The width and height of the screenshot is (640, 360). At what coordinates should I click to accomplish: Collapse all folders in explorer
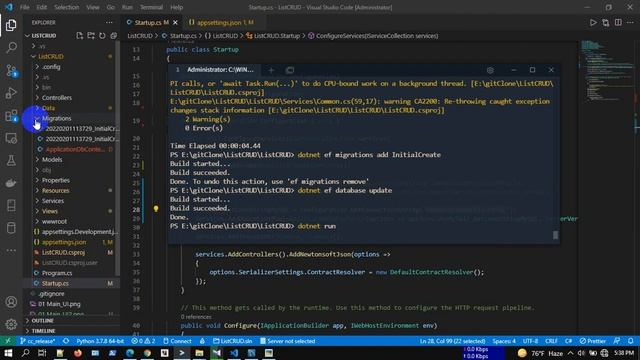pyautogui.click(x=113, y=36)
